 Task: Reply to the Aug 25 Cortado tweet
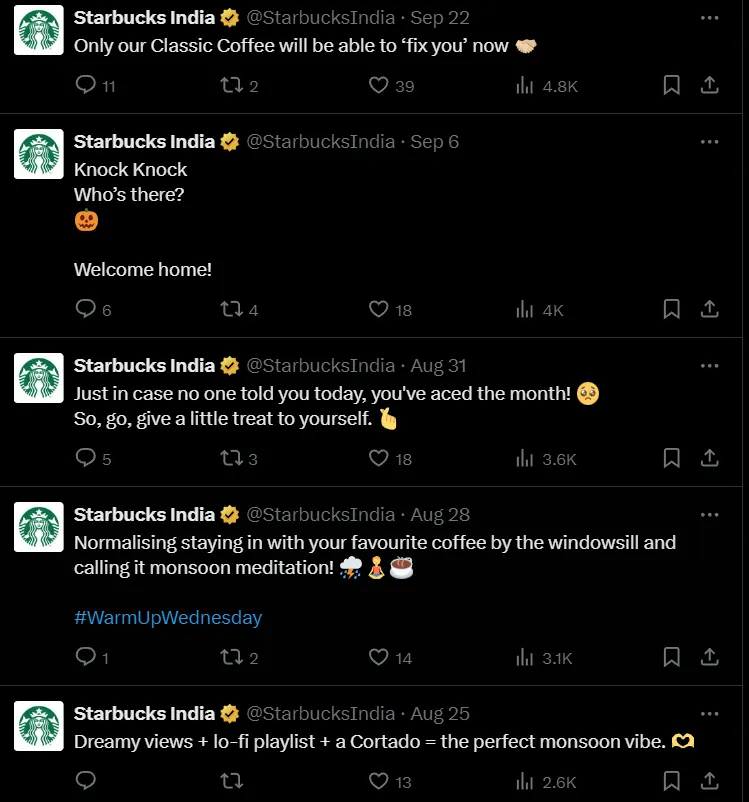[85, 781]
